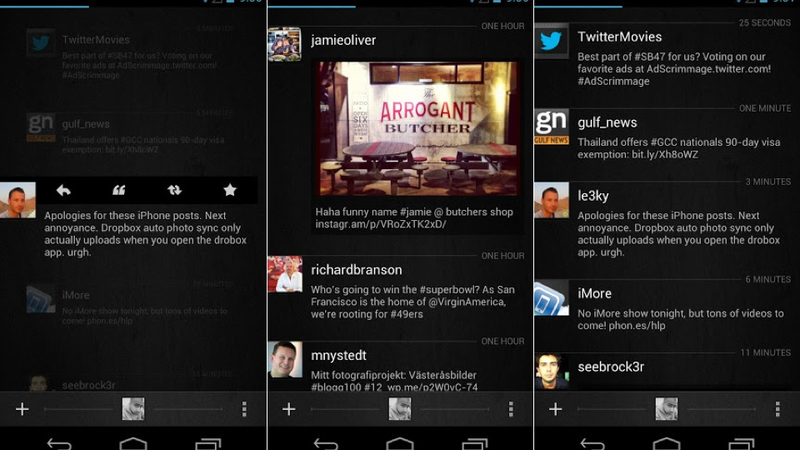Screen dimensions: 800x450
Task: Tap #49ers hashtag
Action: [x=407, y=314]
